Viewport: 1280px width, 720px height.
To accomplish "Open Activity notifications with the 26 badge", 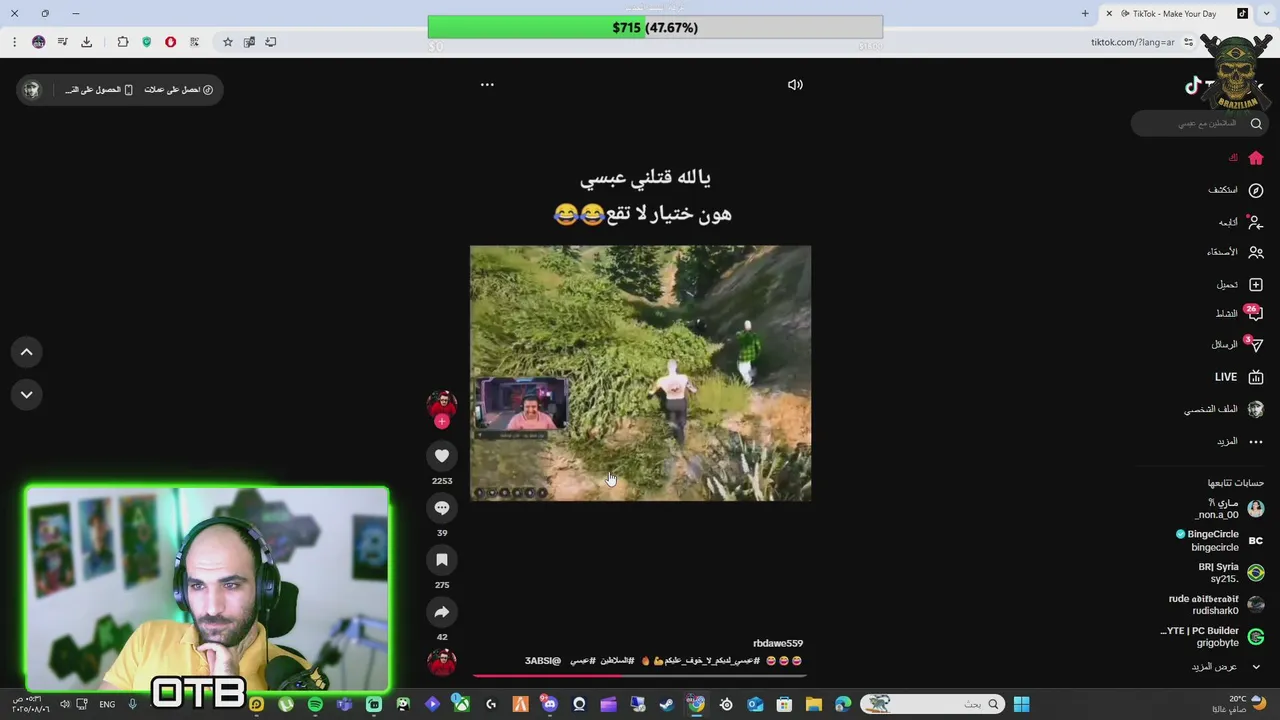I will coord(1240,314).
